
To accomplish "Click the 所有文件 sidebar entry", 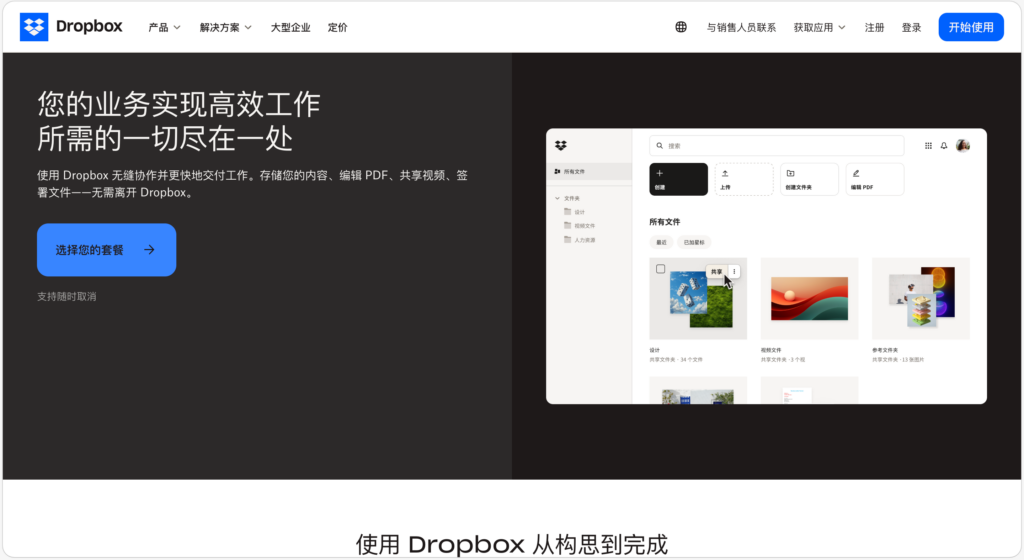I will pyautogui.click(x=589, y=172).
